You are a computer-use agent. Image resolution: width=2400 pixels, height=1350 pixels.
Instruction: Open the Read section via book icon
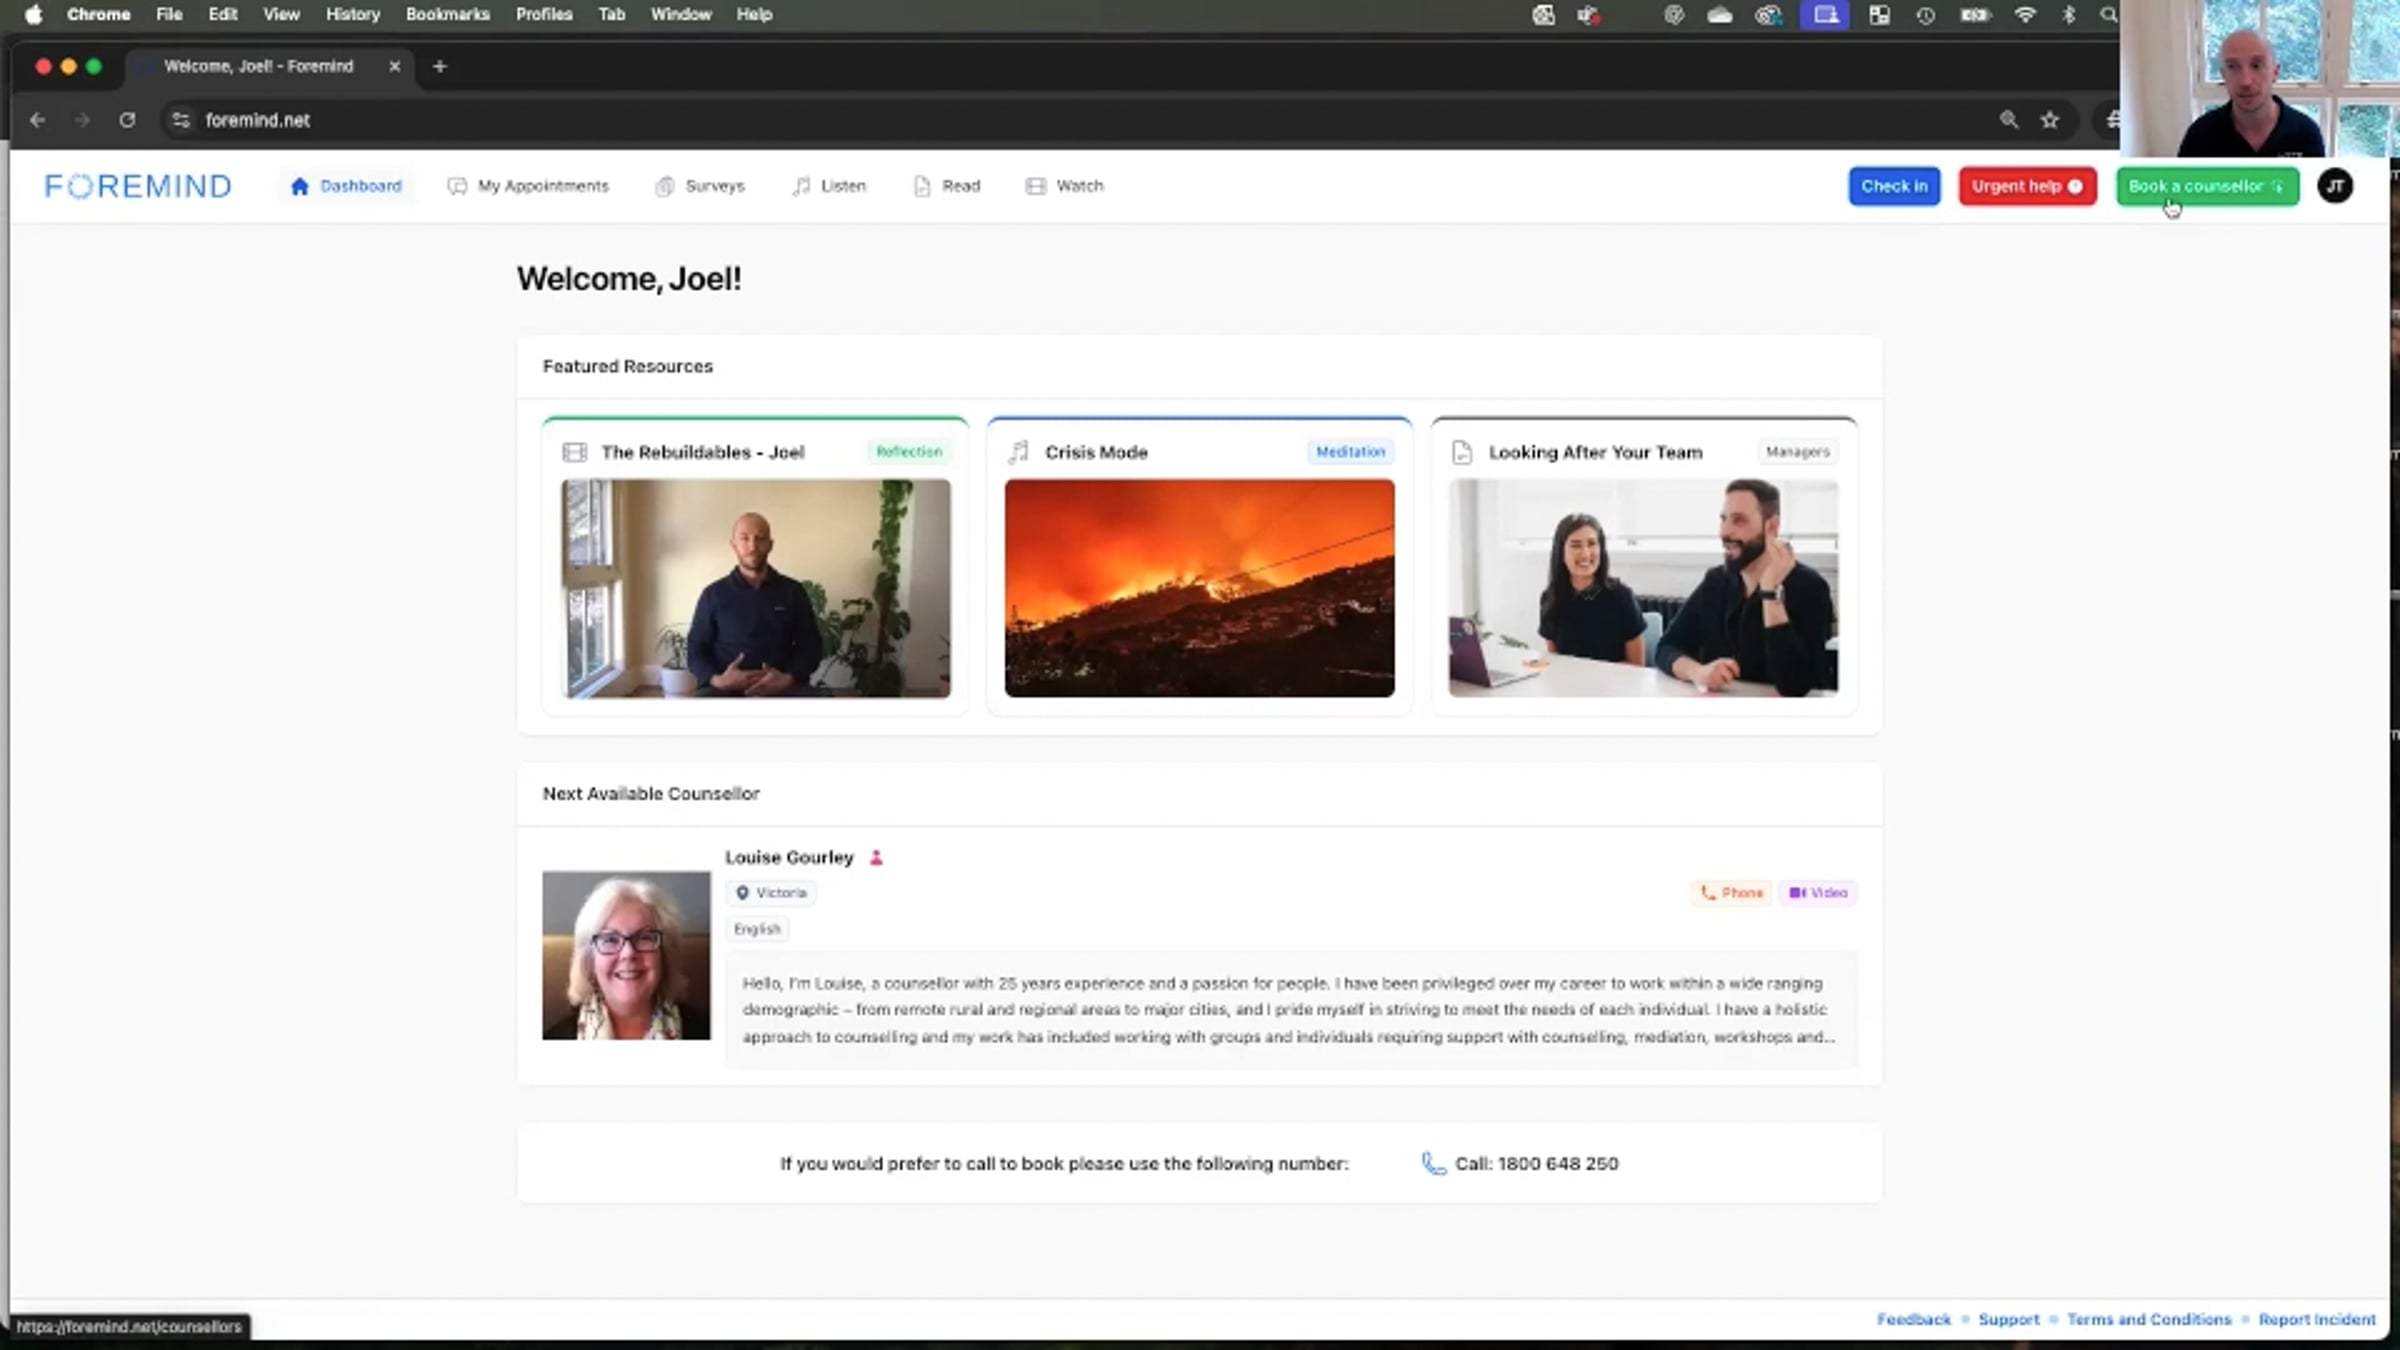pos(921,186)
